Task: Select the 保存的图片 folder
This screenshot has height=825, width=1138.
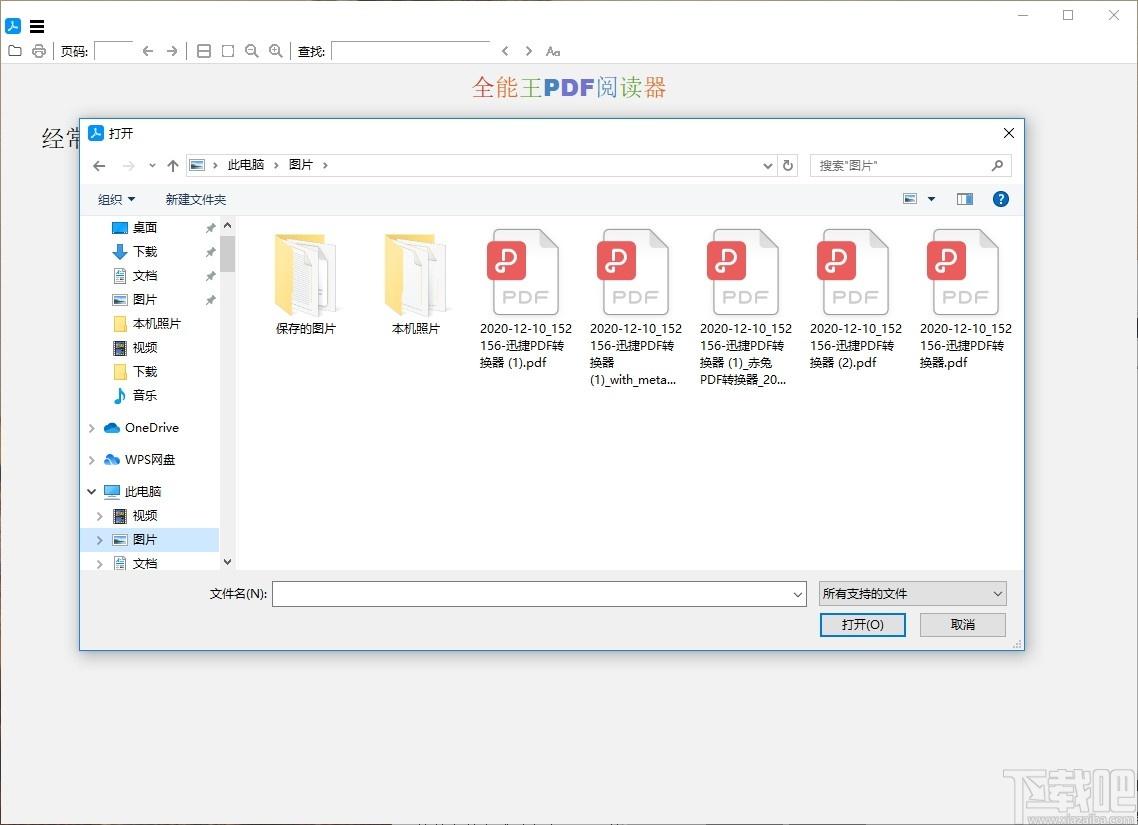Action: [306, 283]
